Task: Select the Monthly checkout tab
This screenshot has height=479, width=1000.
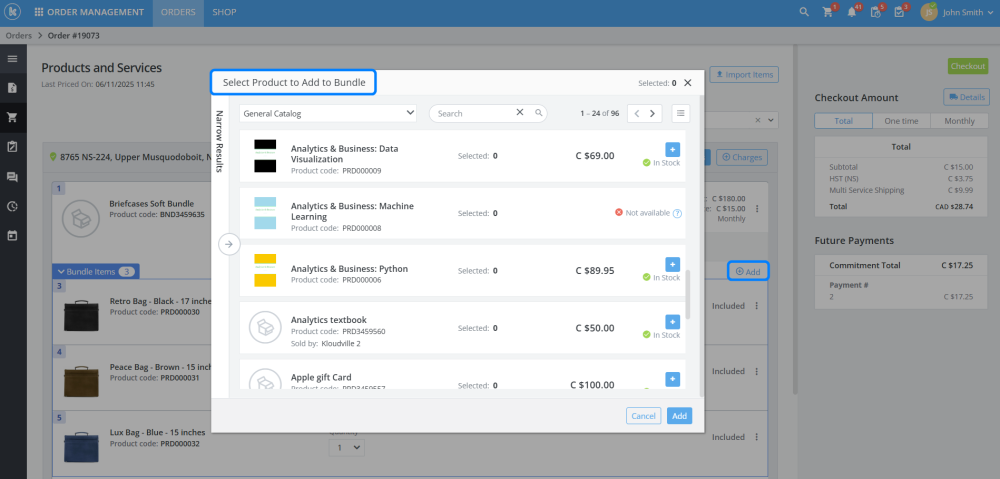Action: coord(960,121)
